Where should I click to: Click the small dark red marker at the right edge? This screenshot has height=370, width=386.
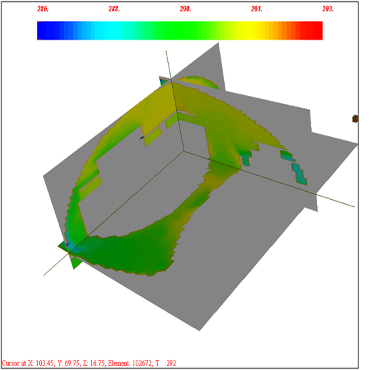click(355, 118)
